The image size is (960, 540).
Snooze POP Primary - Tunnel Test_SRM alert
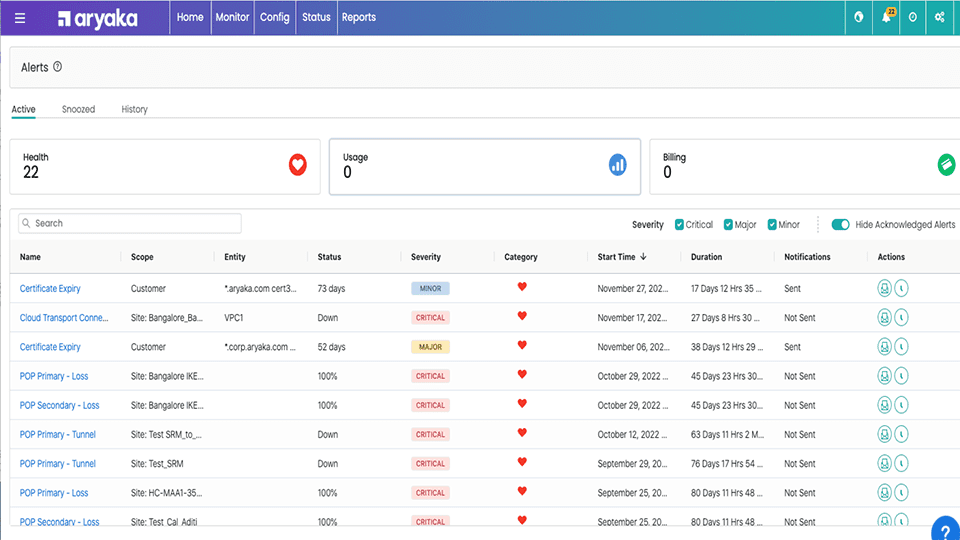point(901,463)
